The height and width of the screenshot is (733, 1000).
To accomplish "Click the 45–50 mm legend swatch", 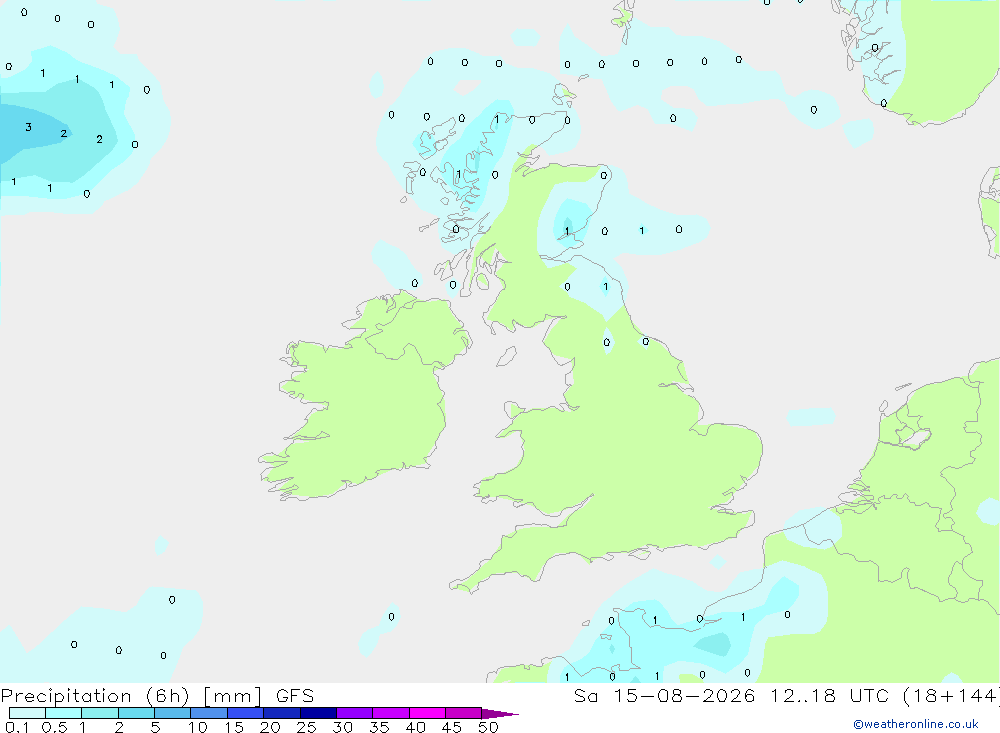I will tap(464, 713).
